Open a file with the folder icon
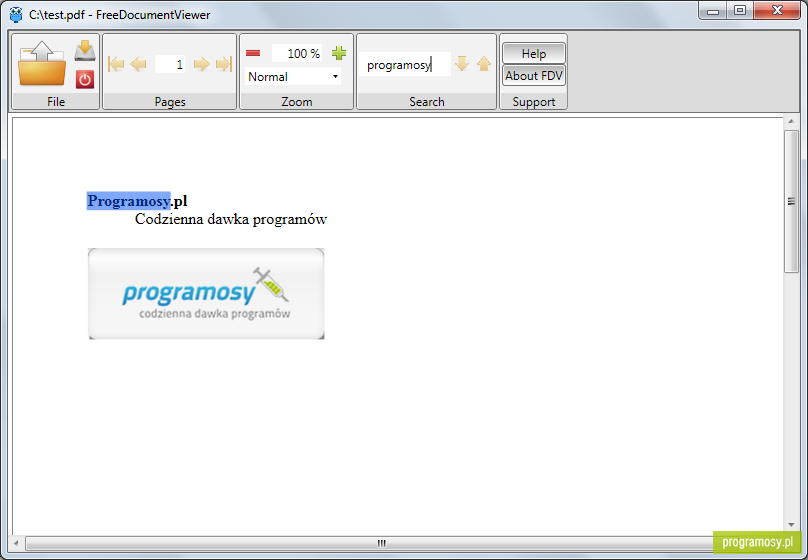 (42, 63)
